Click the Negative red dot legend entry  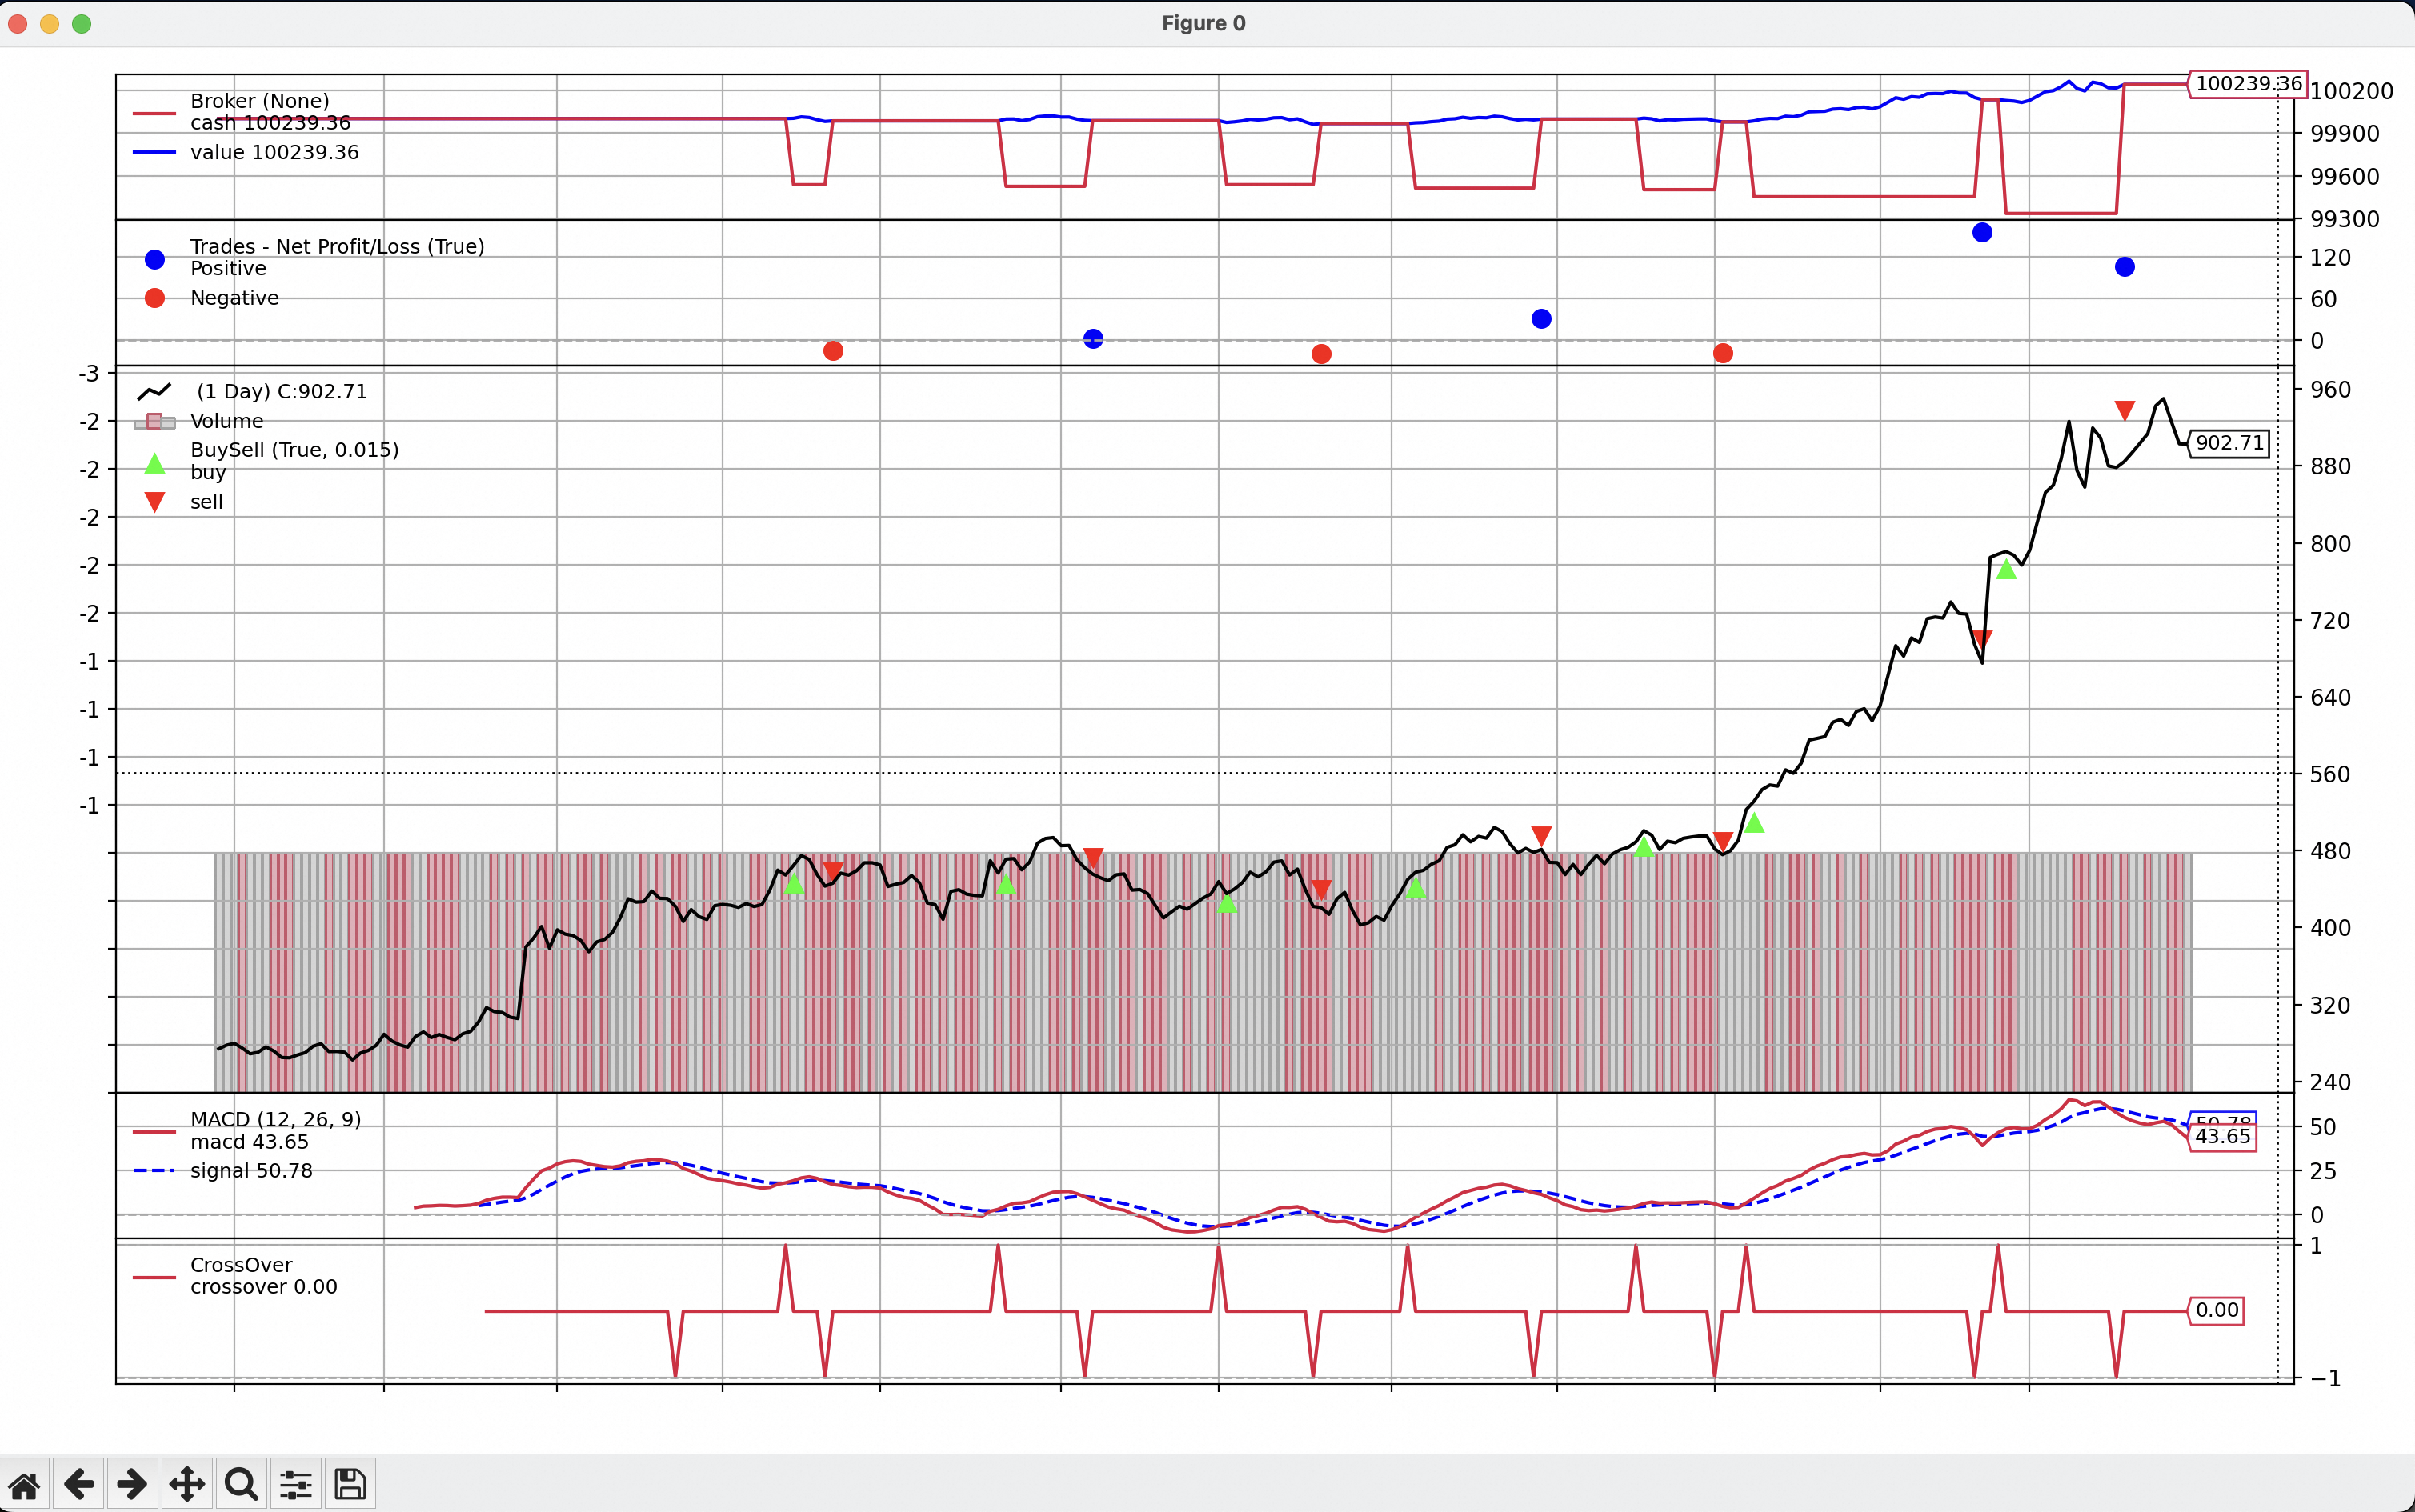coord(155,298)
